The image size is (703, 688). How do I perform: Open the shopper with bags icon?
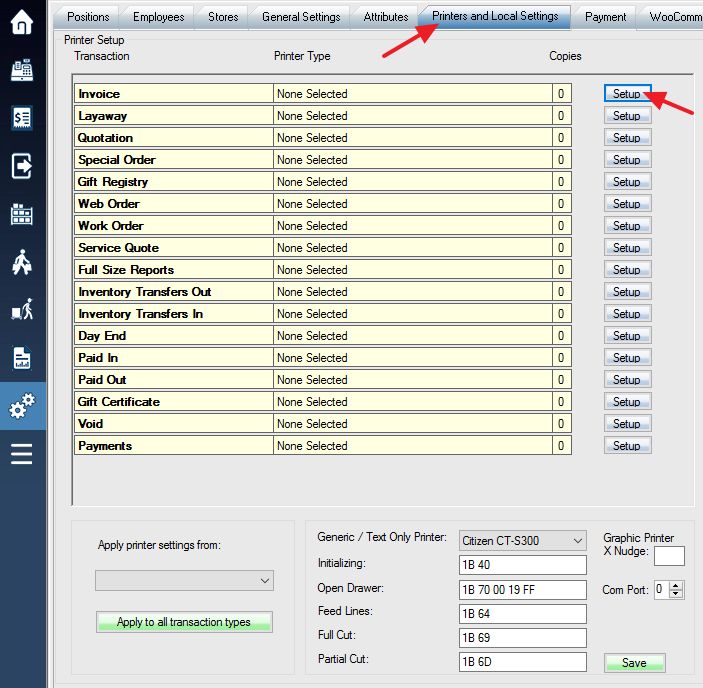tap(22, 262)
